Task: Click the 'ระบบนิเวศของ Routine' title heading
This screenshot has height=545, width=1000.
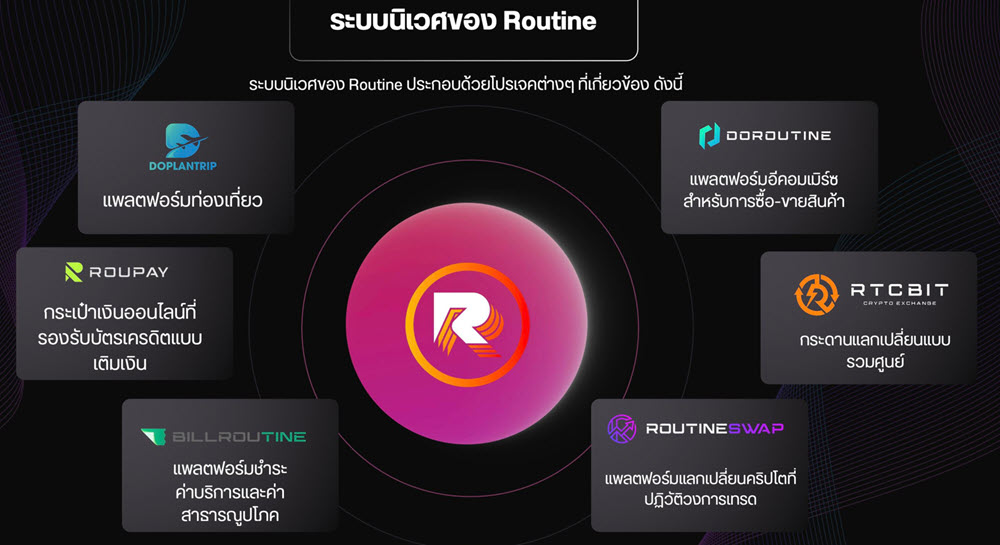Action: [463, 21]
